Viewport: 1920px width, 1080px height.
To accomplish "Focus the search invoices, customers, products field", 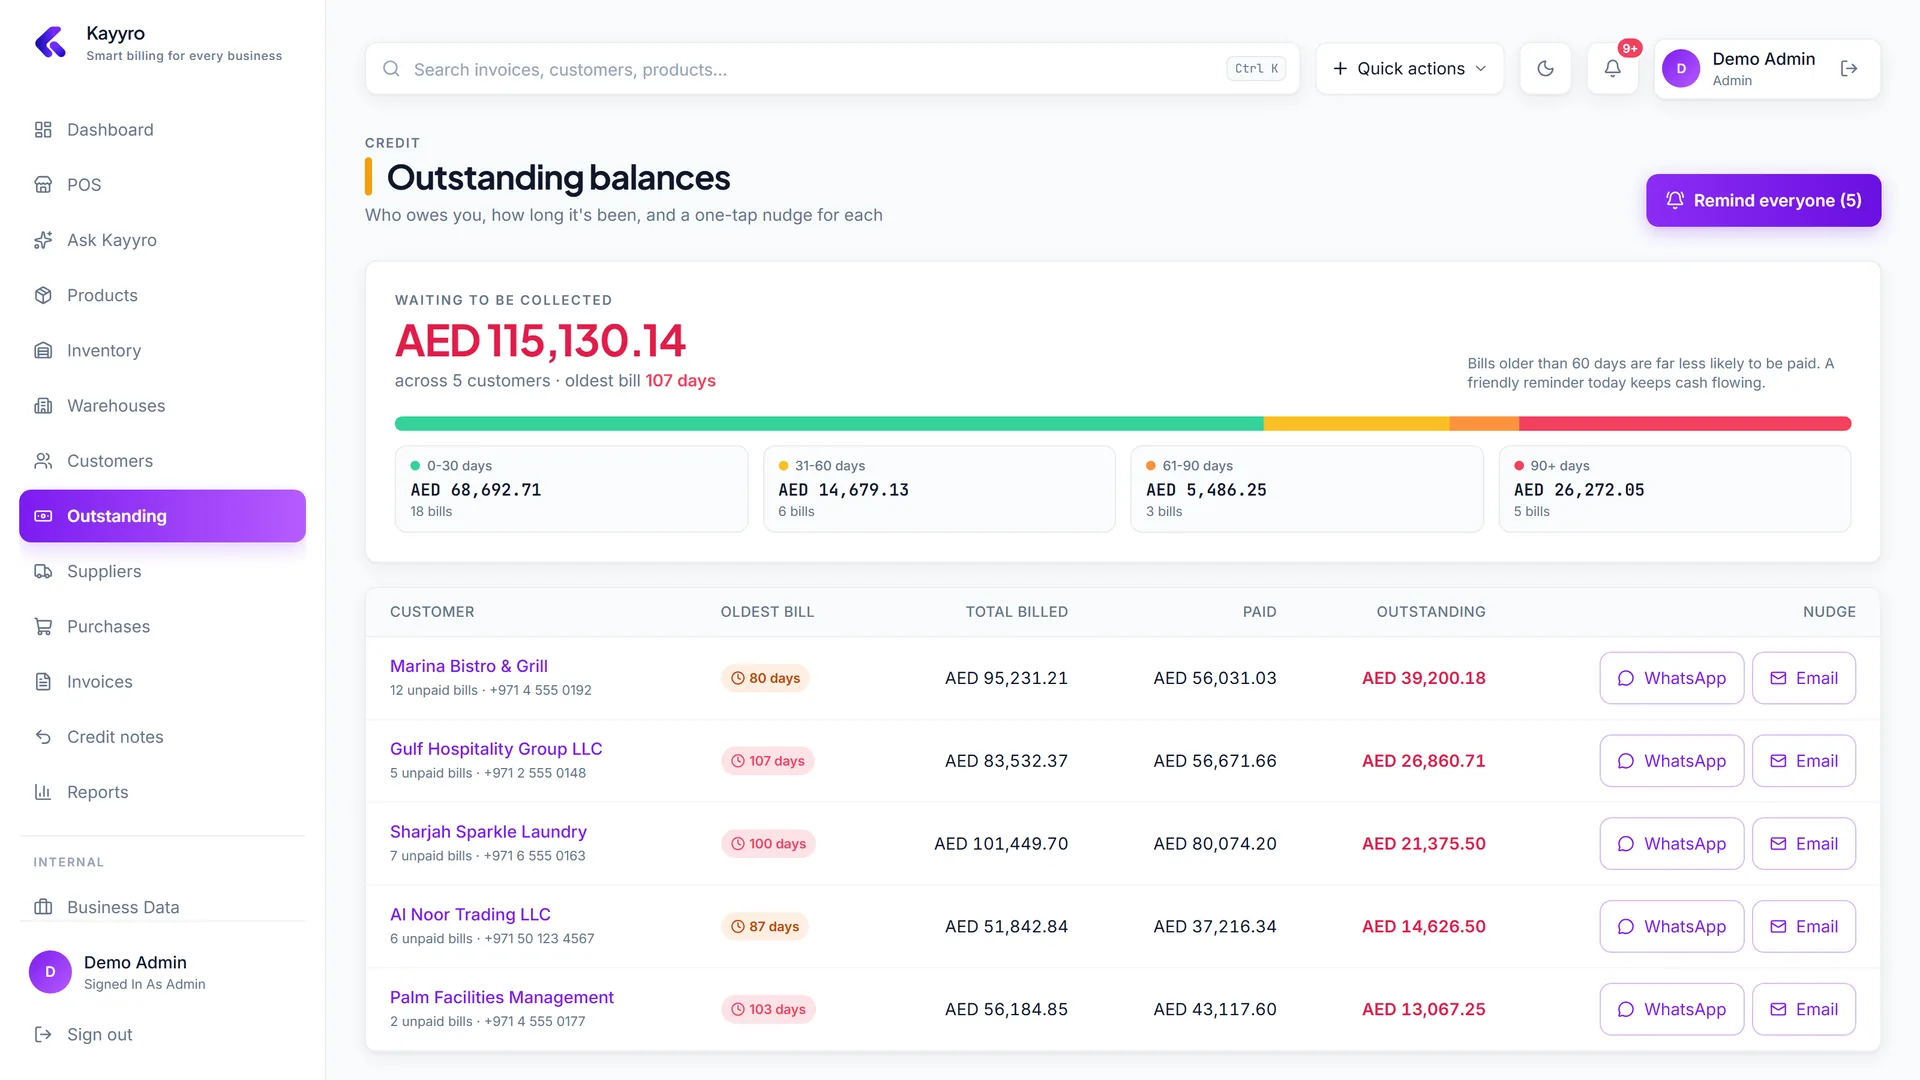I will [832, 69].
